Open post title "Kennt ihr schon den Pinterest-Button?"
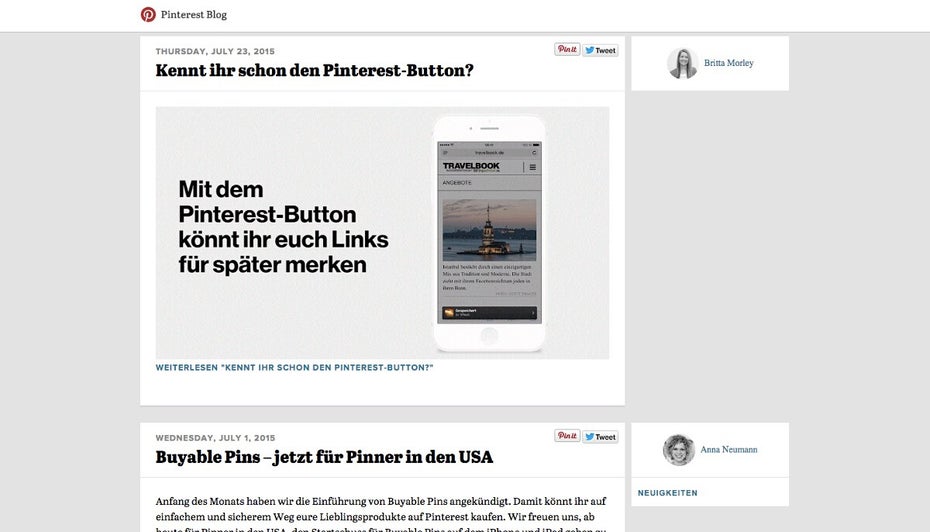930x532 pixels. tap(314, 71)
